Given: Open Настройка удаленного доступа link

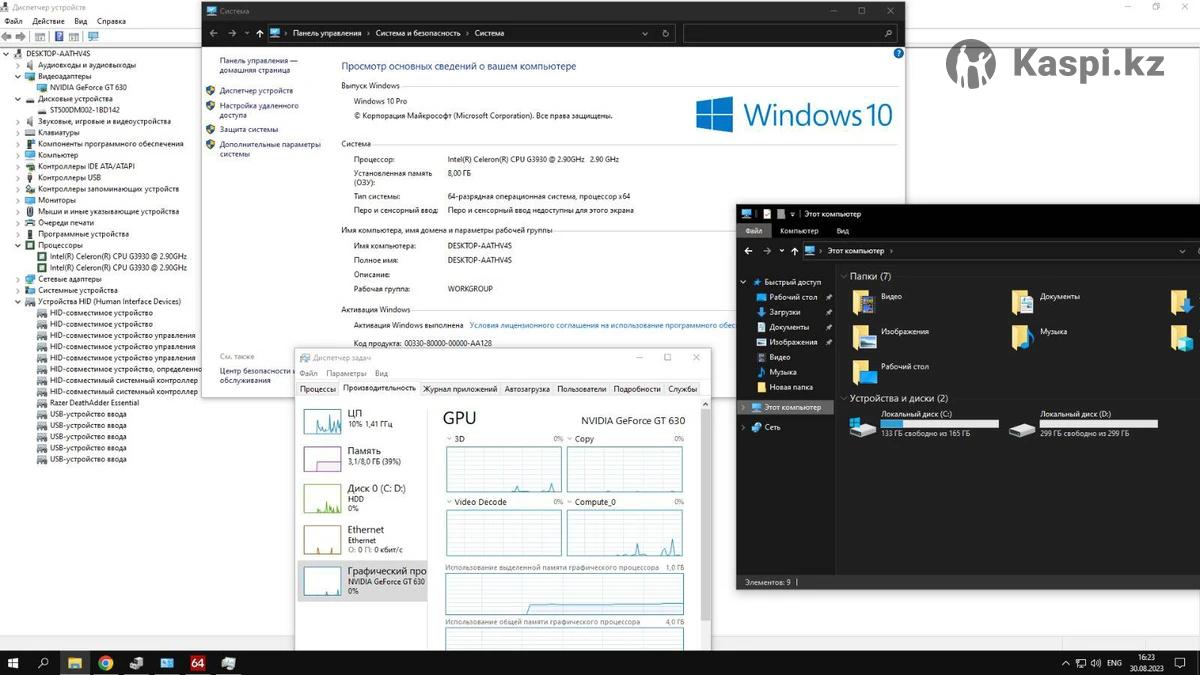Looking at the screenshot, I should click(259, 110).
